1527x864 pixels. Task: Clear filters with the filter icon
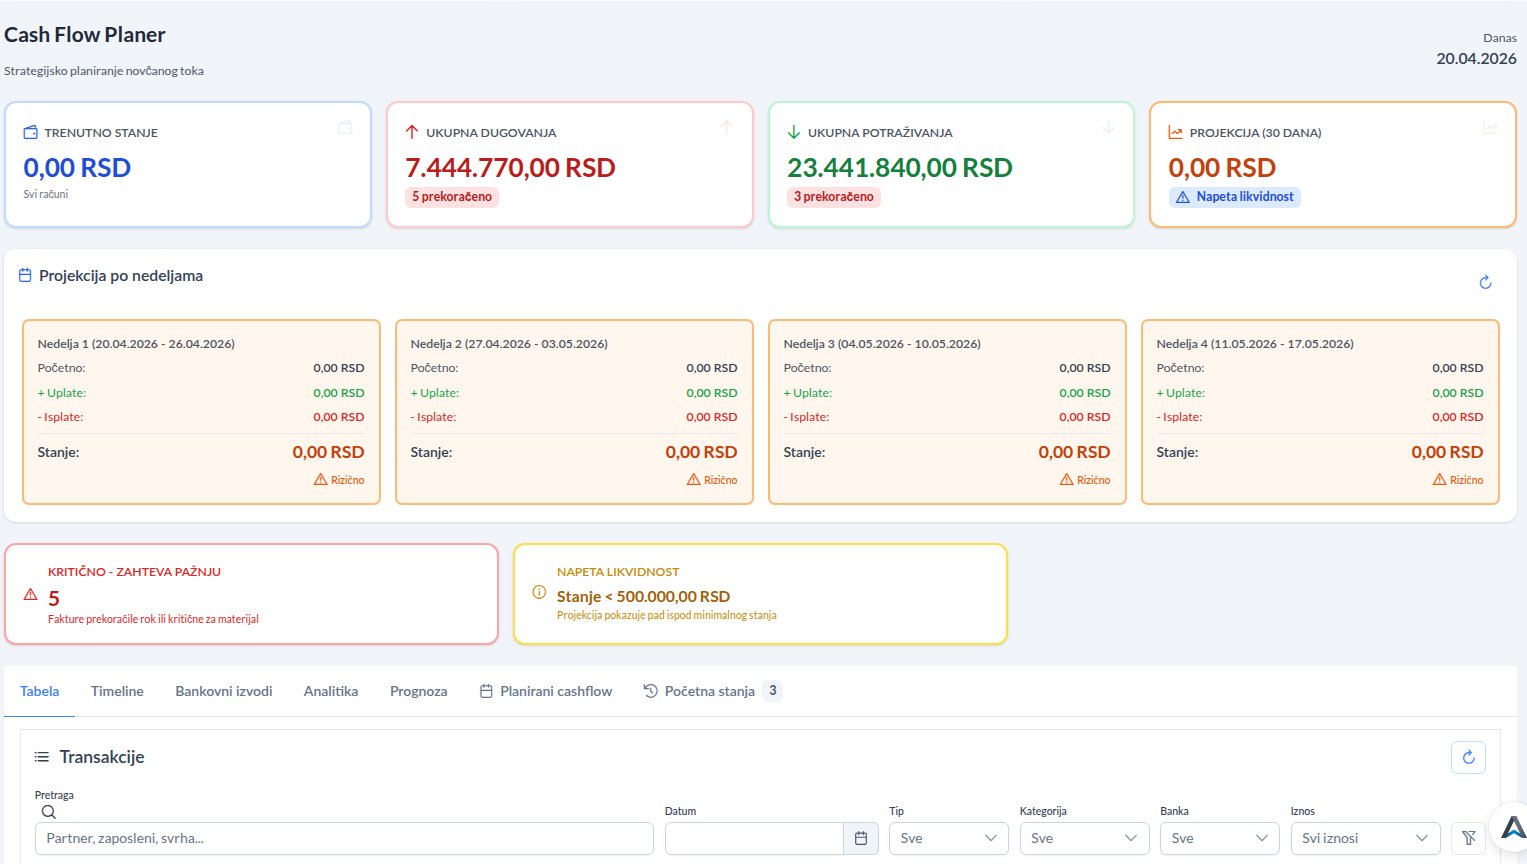1468,838
